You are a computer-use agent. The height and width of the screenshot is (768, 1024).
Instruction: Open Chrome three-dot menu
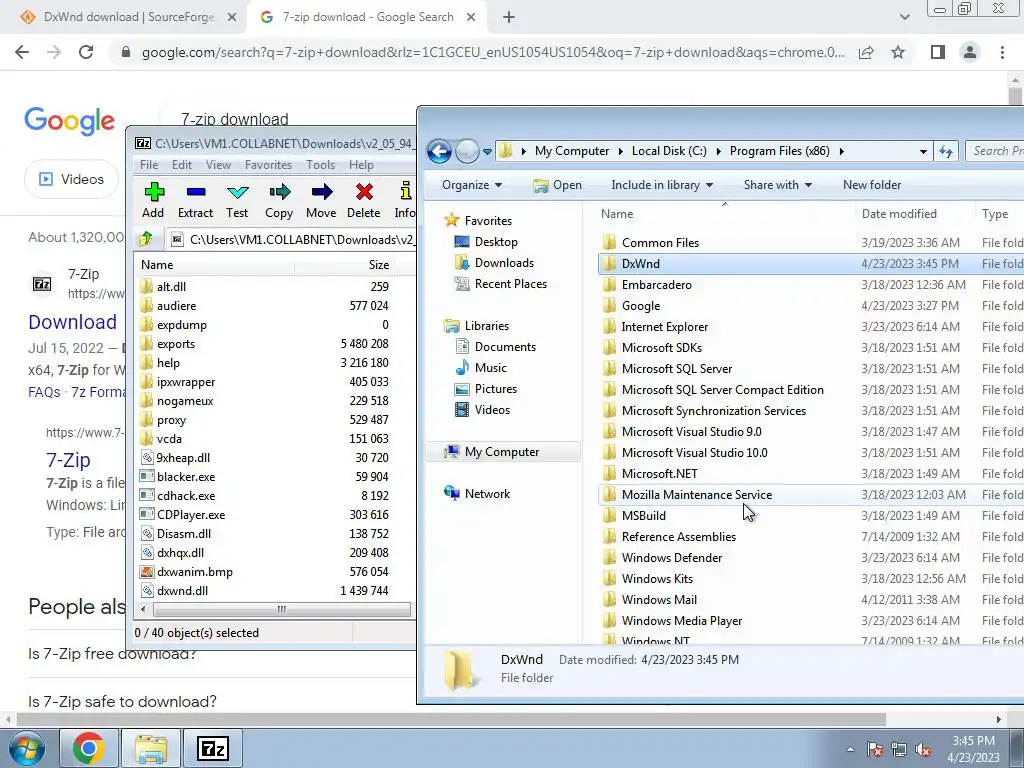[1002, 52]
